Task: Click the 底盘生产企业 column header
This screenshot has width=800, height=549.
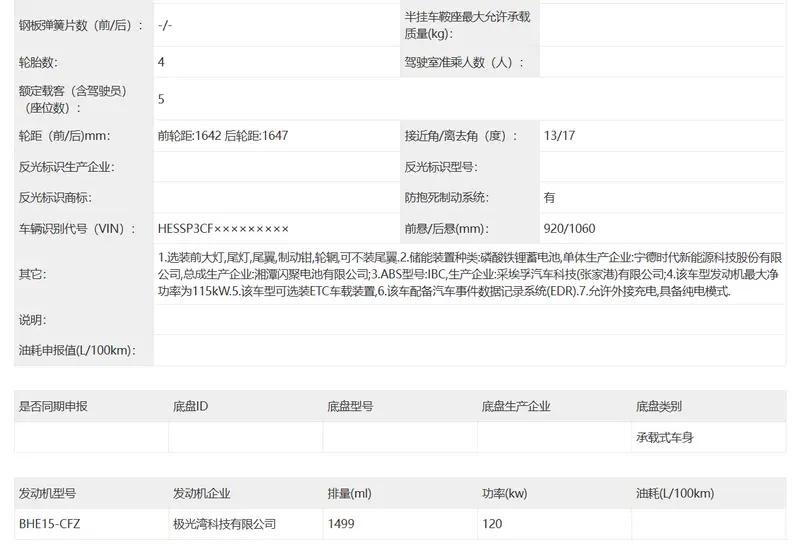Action: coord(516,406)
